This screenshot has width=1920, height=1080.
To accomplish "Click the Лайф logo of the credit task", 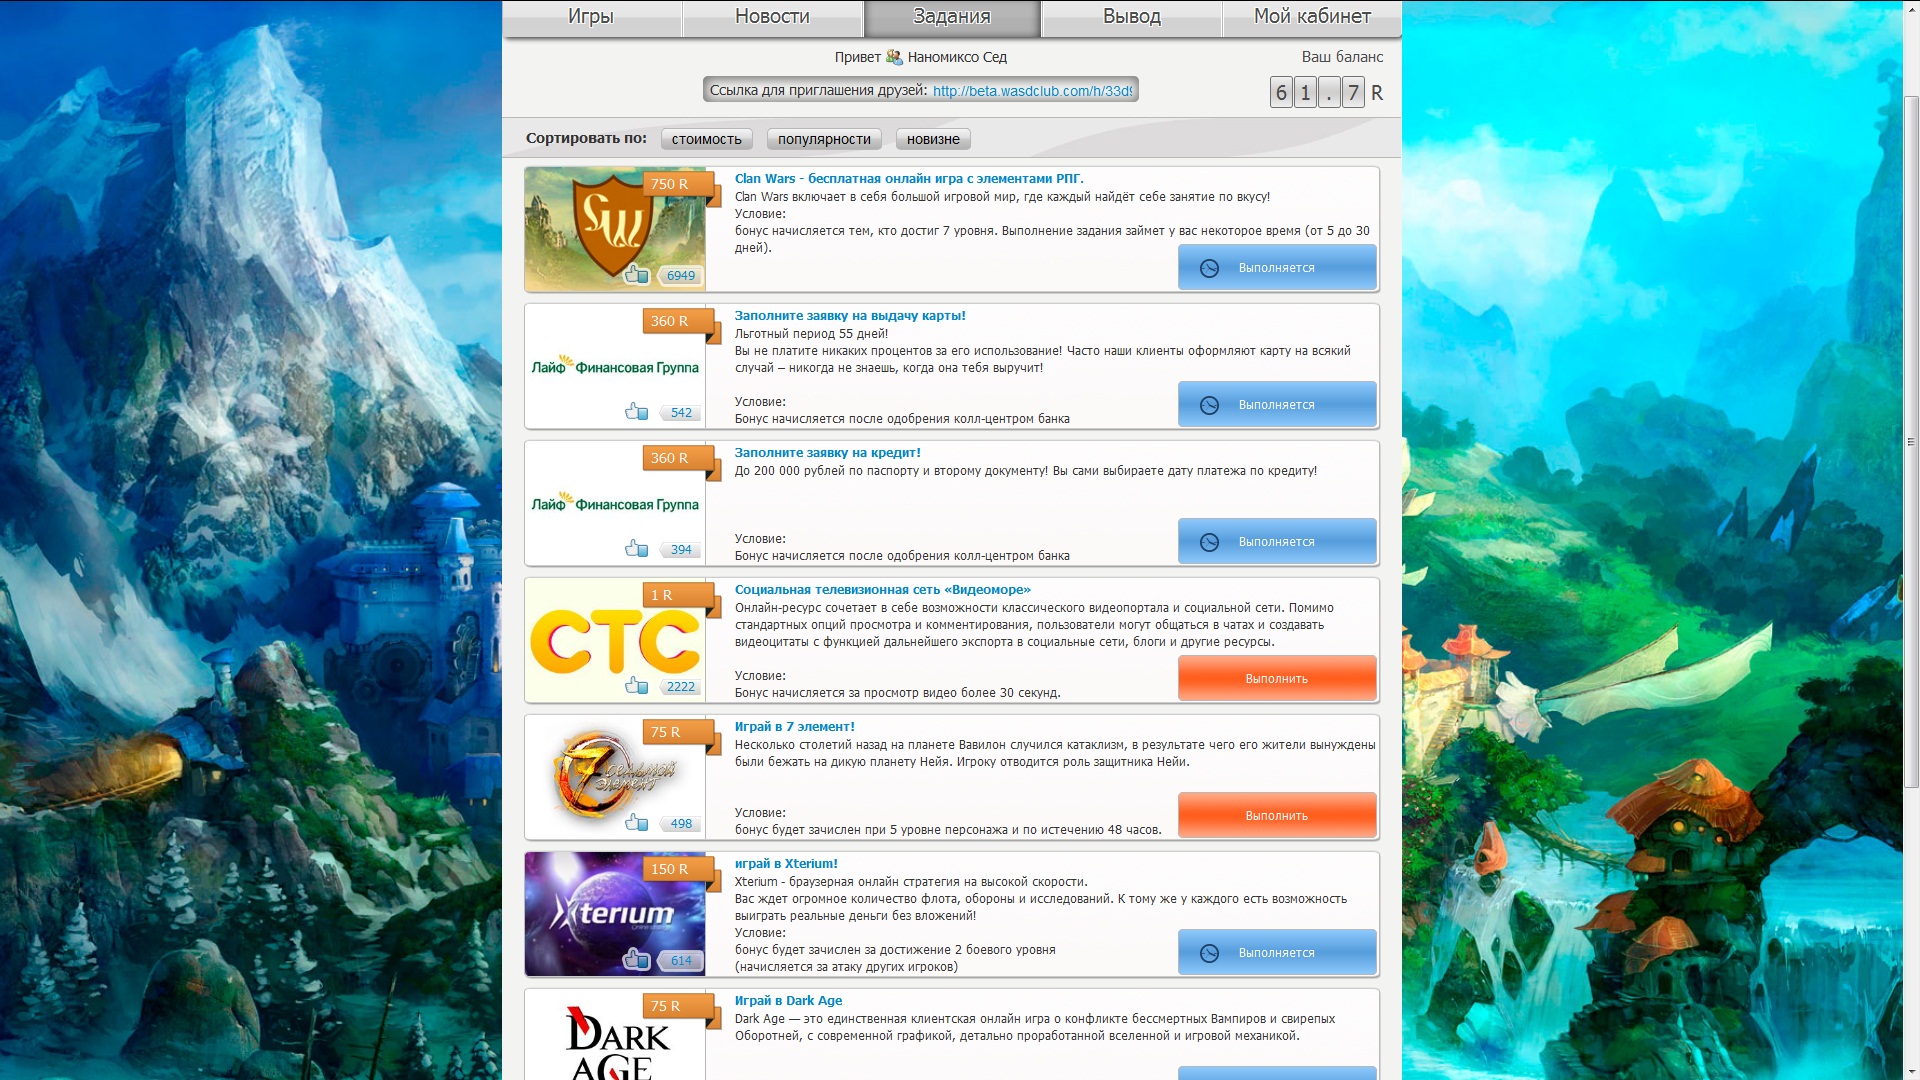I will tap(615, 503).
